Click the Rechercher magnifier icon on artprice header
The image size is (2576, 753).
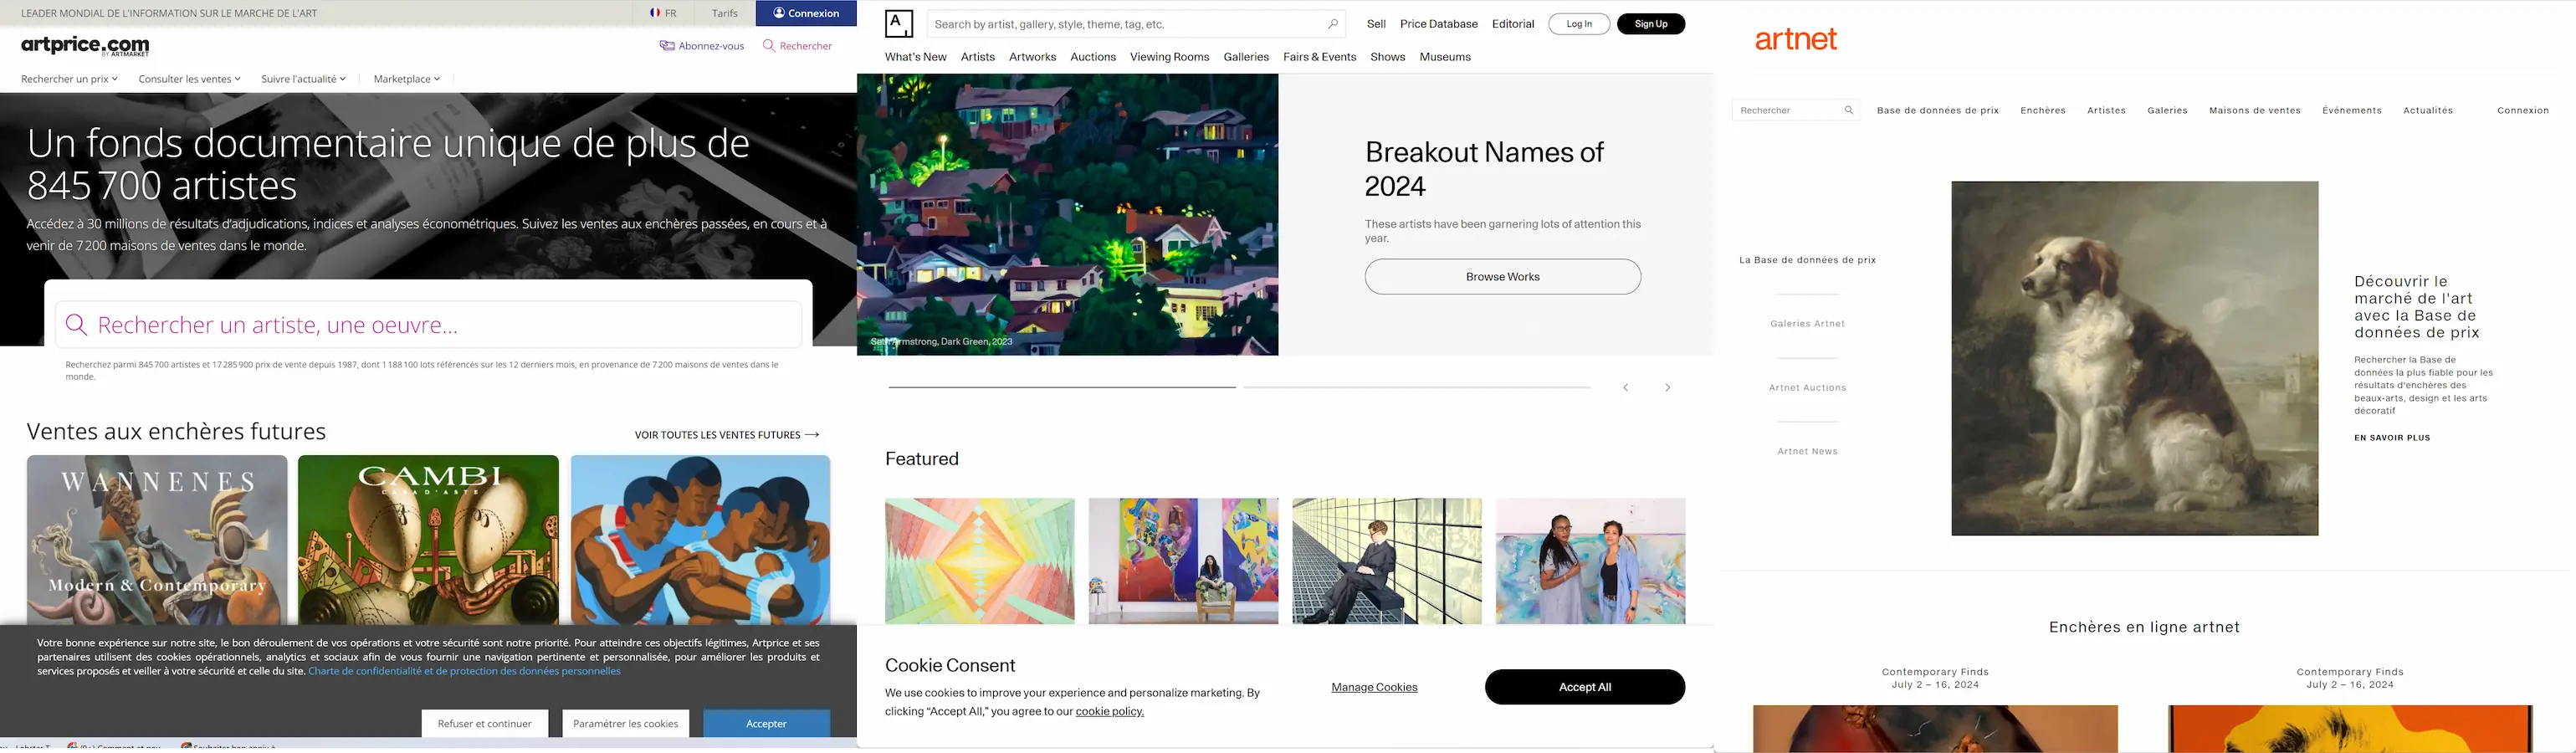pyautogui.click(x=769, y=46)
